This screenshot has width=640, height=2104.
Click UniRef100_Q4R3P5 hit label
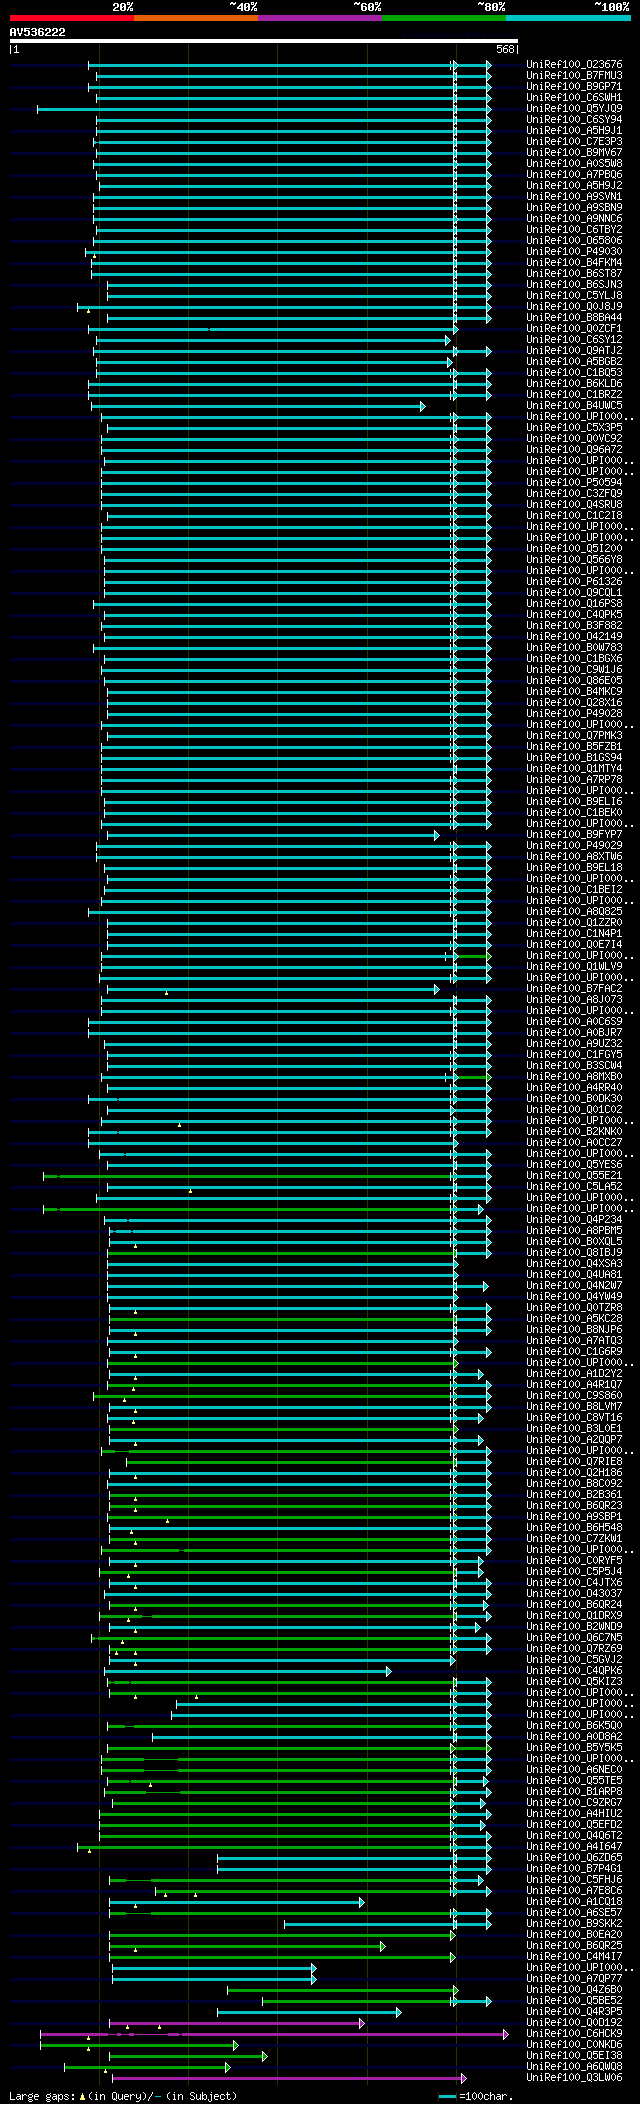[574, 2011]
